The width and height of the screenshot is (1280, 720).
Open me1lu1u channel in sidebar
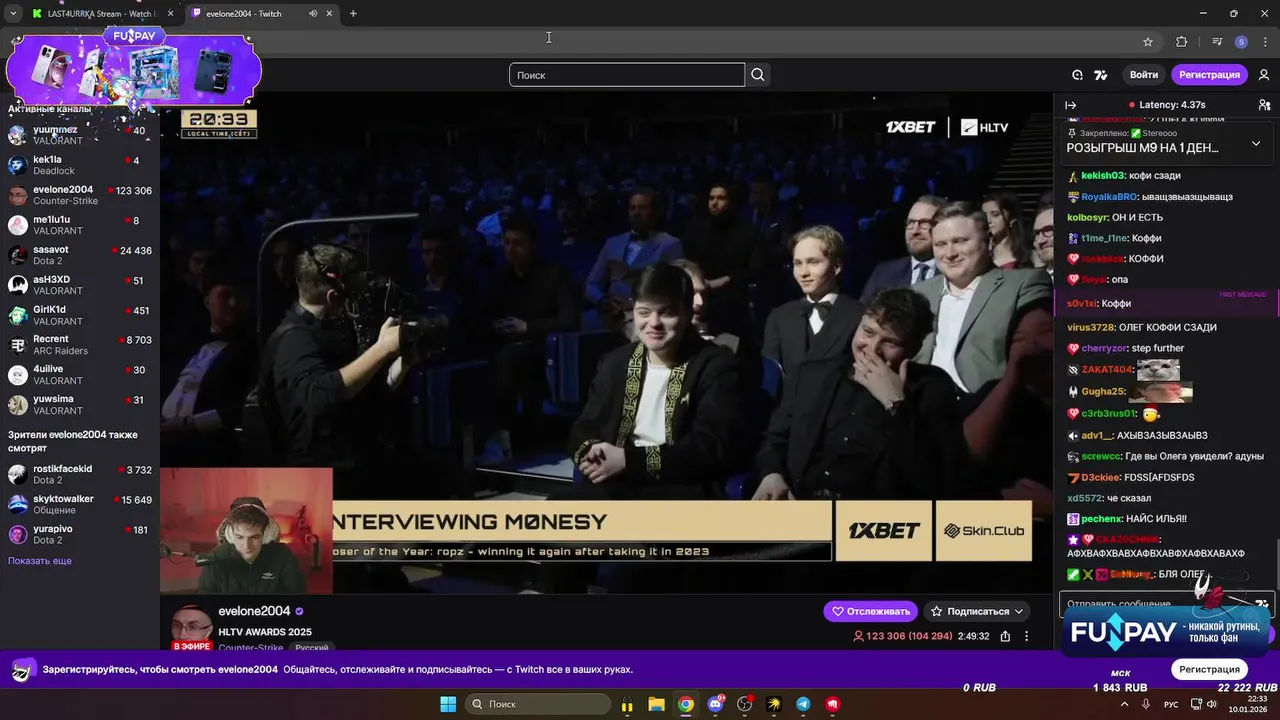[x=80, y=225]
